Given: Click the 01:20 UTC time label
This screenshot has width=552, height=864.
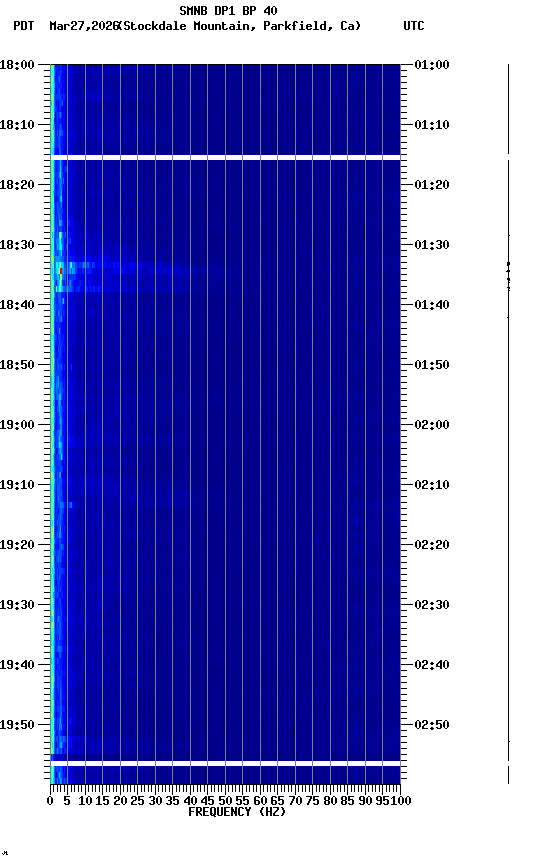Looking at the screenshot, I should (432, 185).
